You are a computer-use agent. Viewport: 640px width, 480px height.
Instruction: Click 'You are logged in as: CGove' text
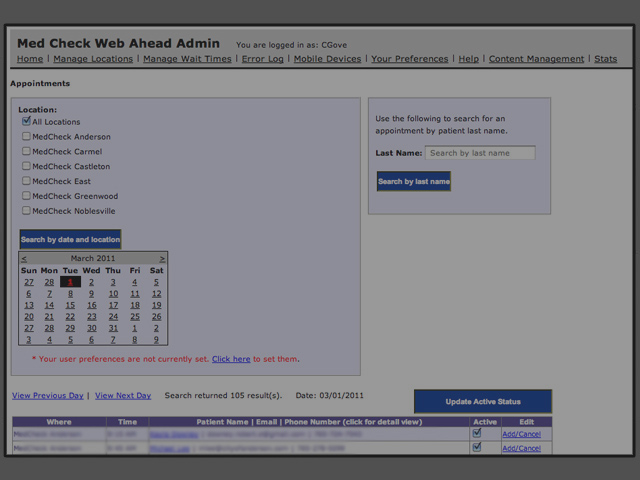click(x=291, y=45)
